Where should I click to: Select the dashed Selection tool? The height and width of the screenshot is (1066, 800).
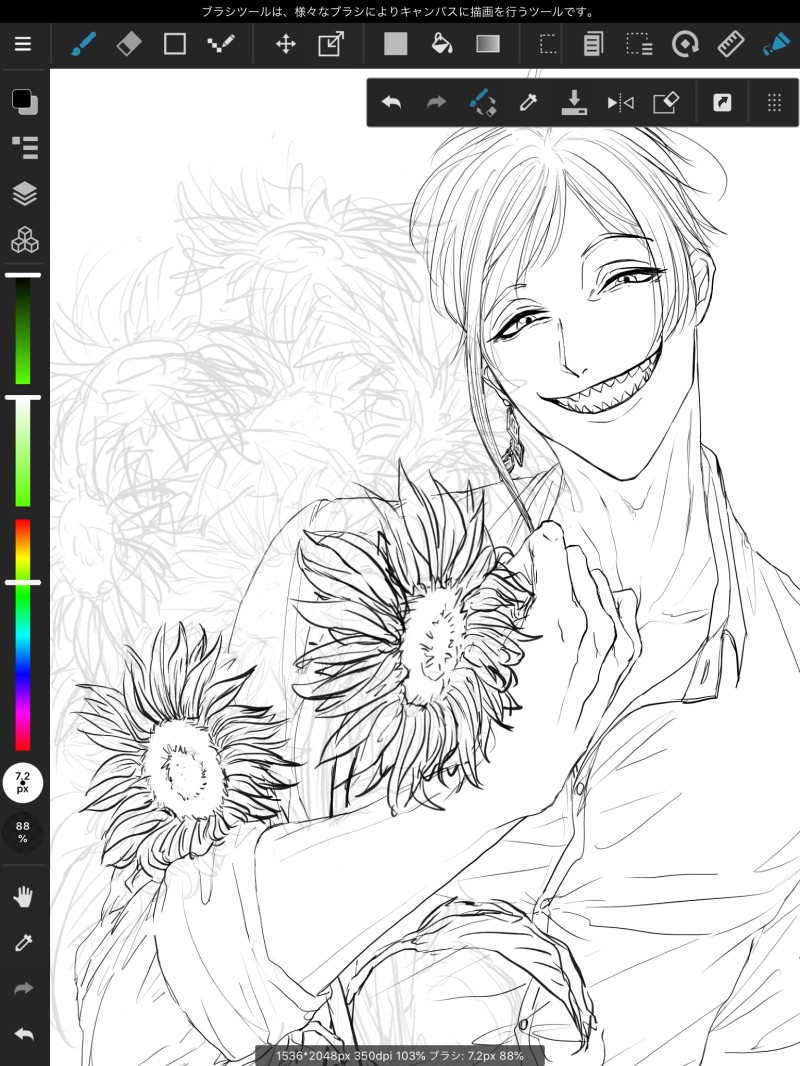548,44
